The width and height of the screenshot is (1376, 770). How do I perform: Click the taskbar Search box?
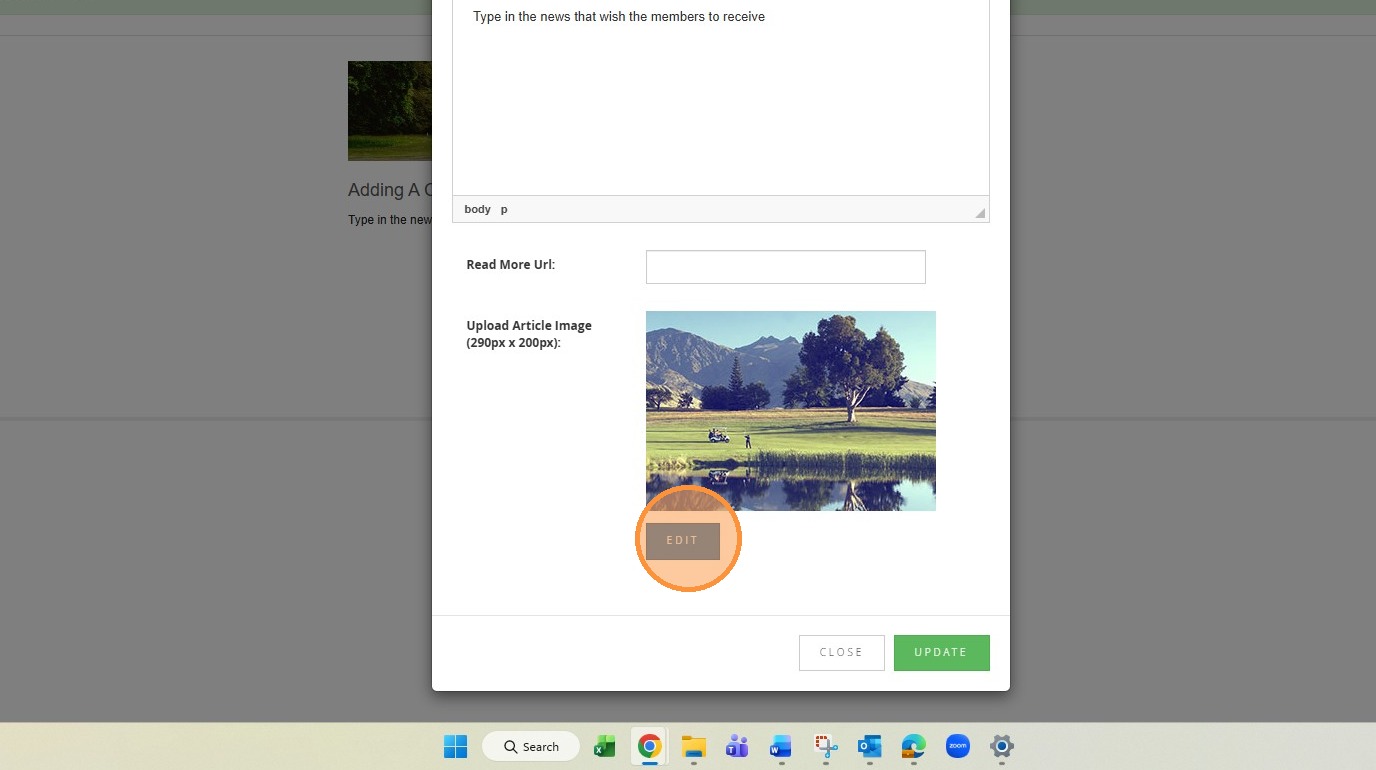pos(531,747)
